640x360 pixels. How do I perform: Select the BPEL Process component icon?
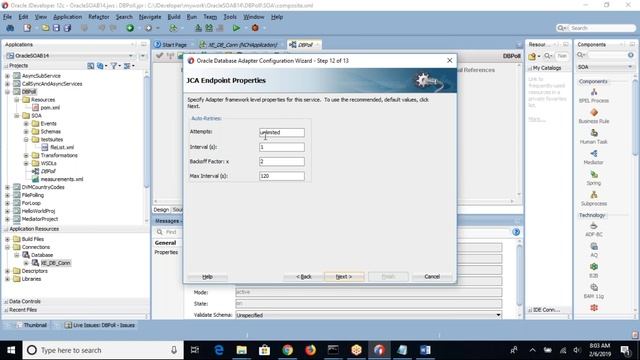[594, 92]
